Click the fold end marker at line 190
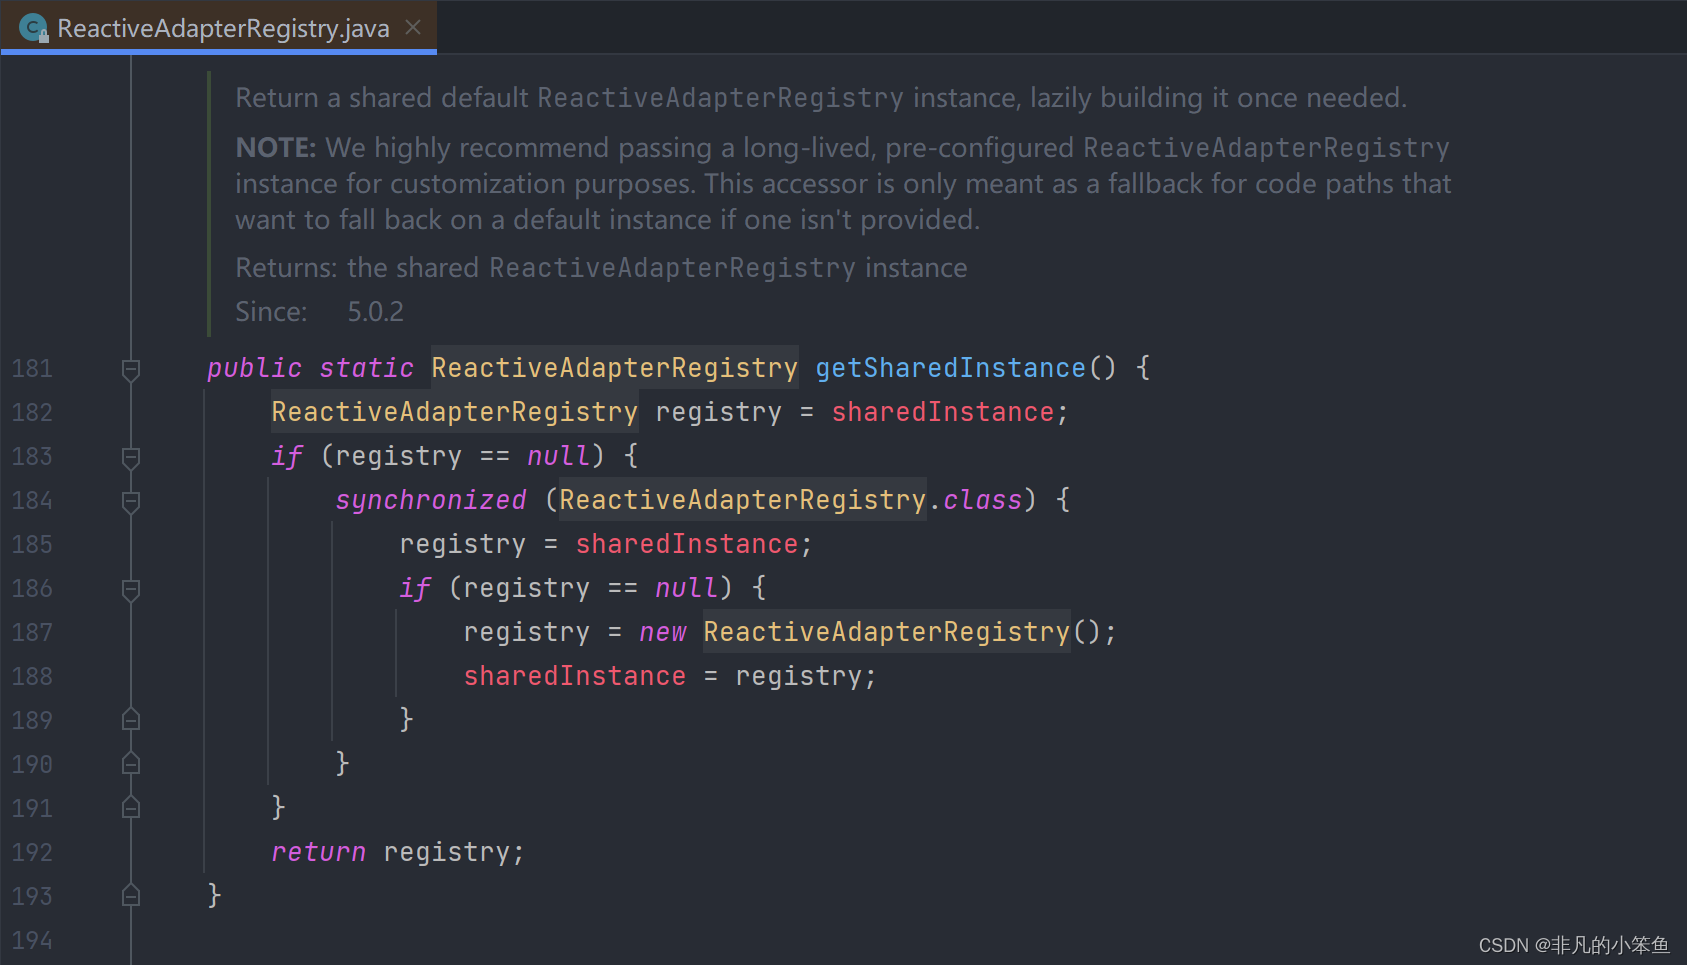1687x965 pixels. pyautogui.click(x=130, y=764)
